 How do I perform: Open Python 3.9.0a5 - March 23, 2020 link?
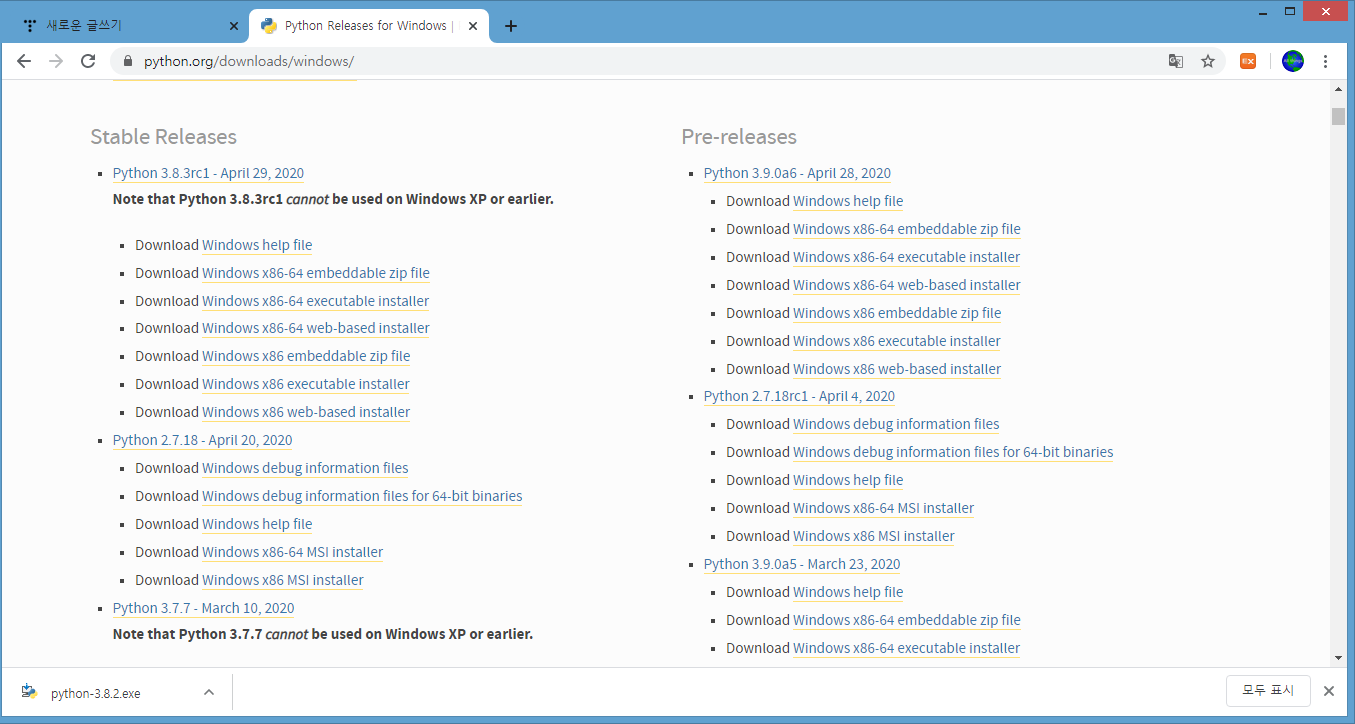coord(802,564)
